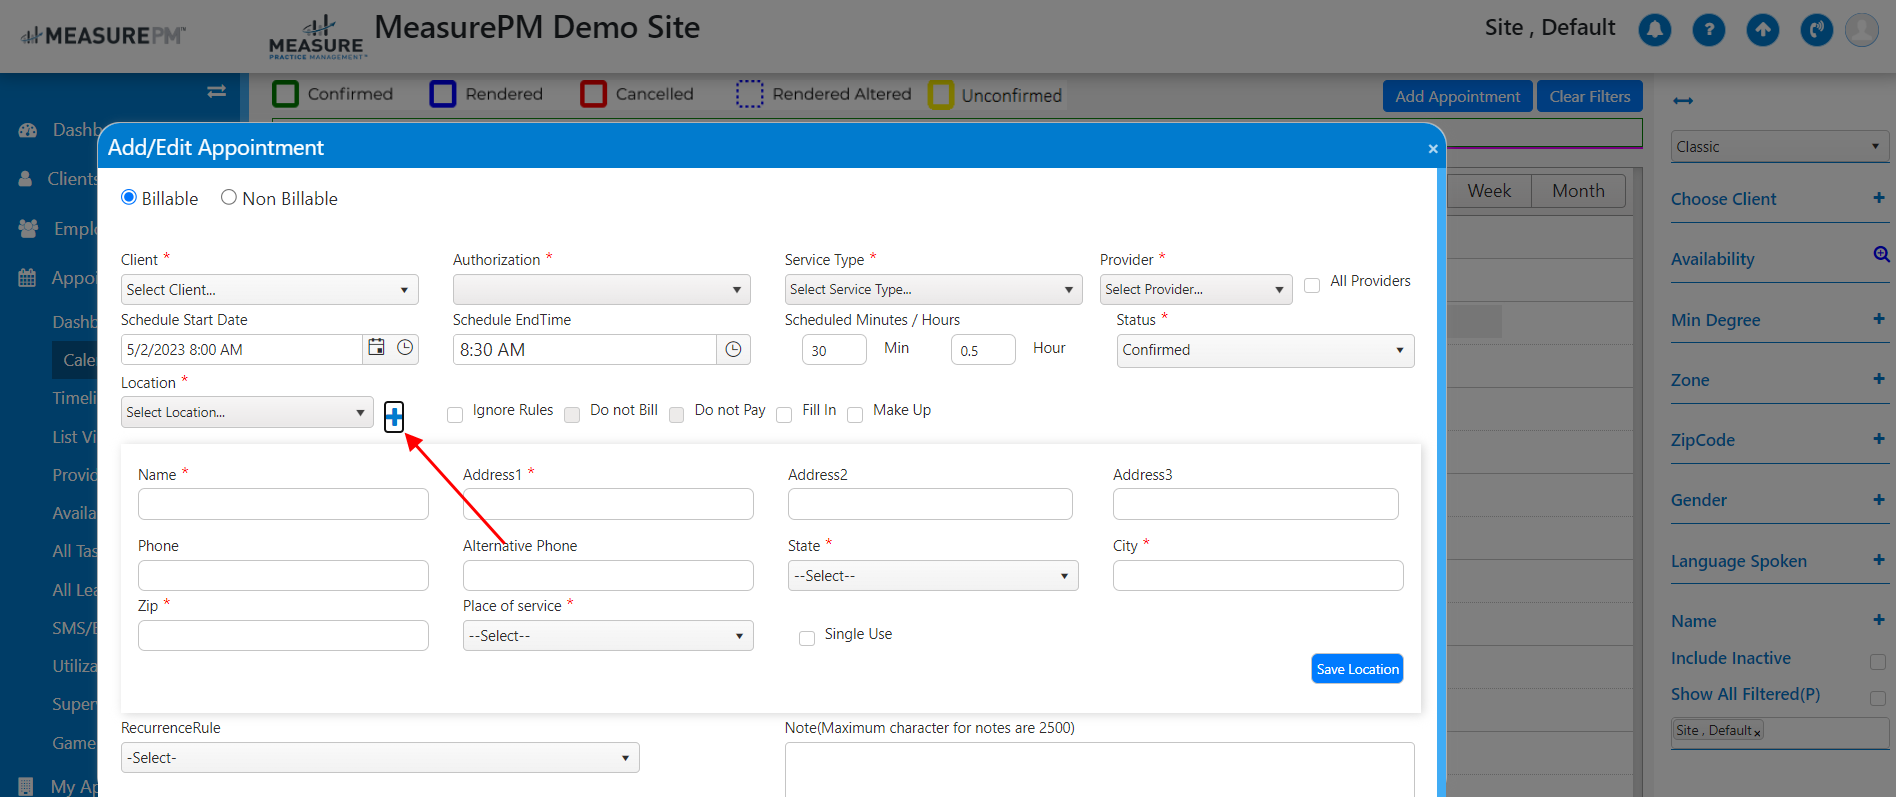Enable the Ignore Rules checkbox

point(455,414)
